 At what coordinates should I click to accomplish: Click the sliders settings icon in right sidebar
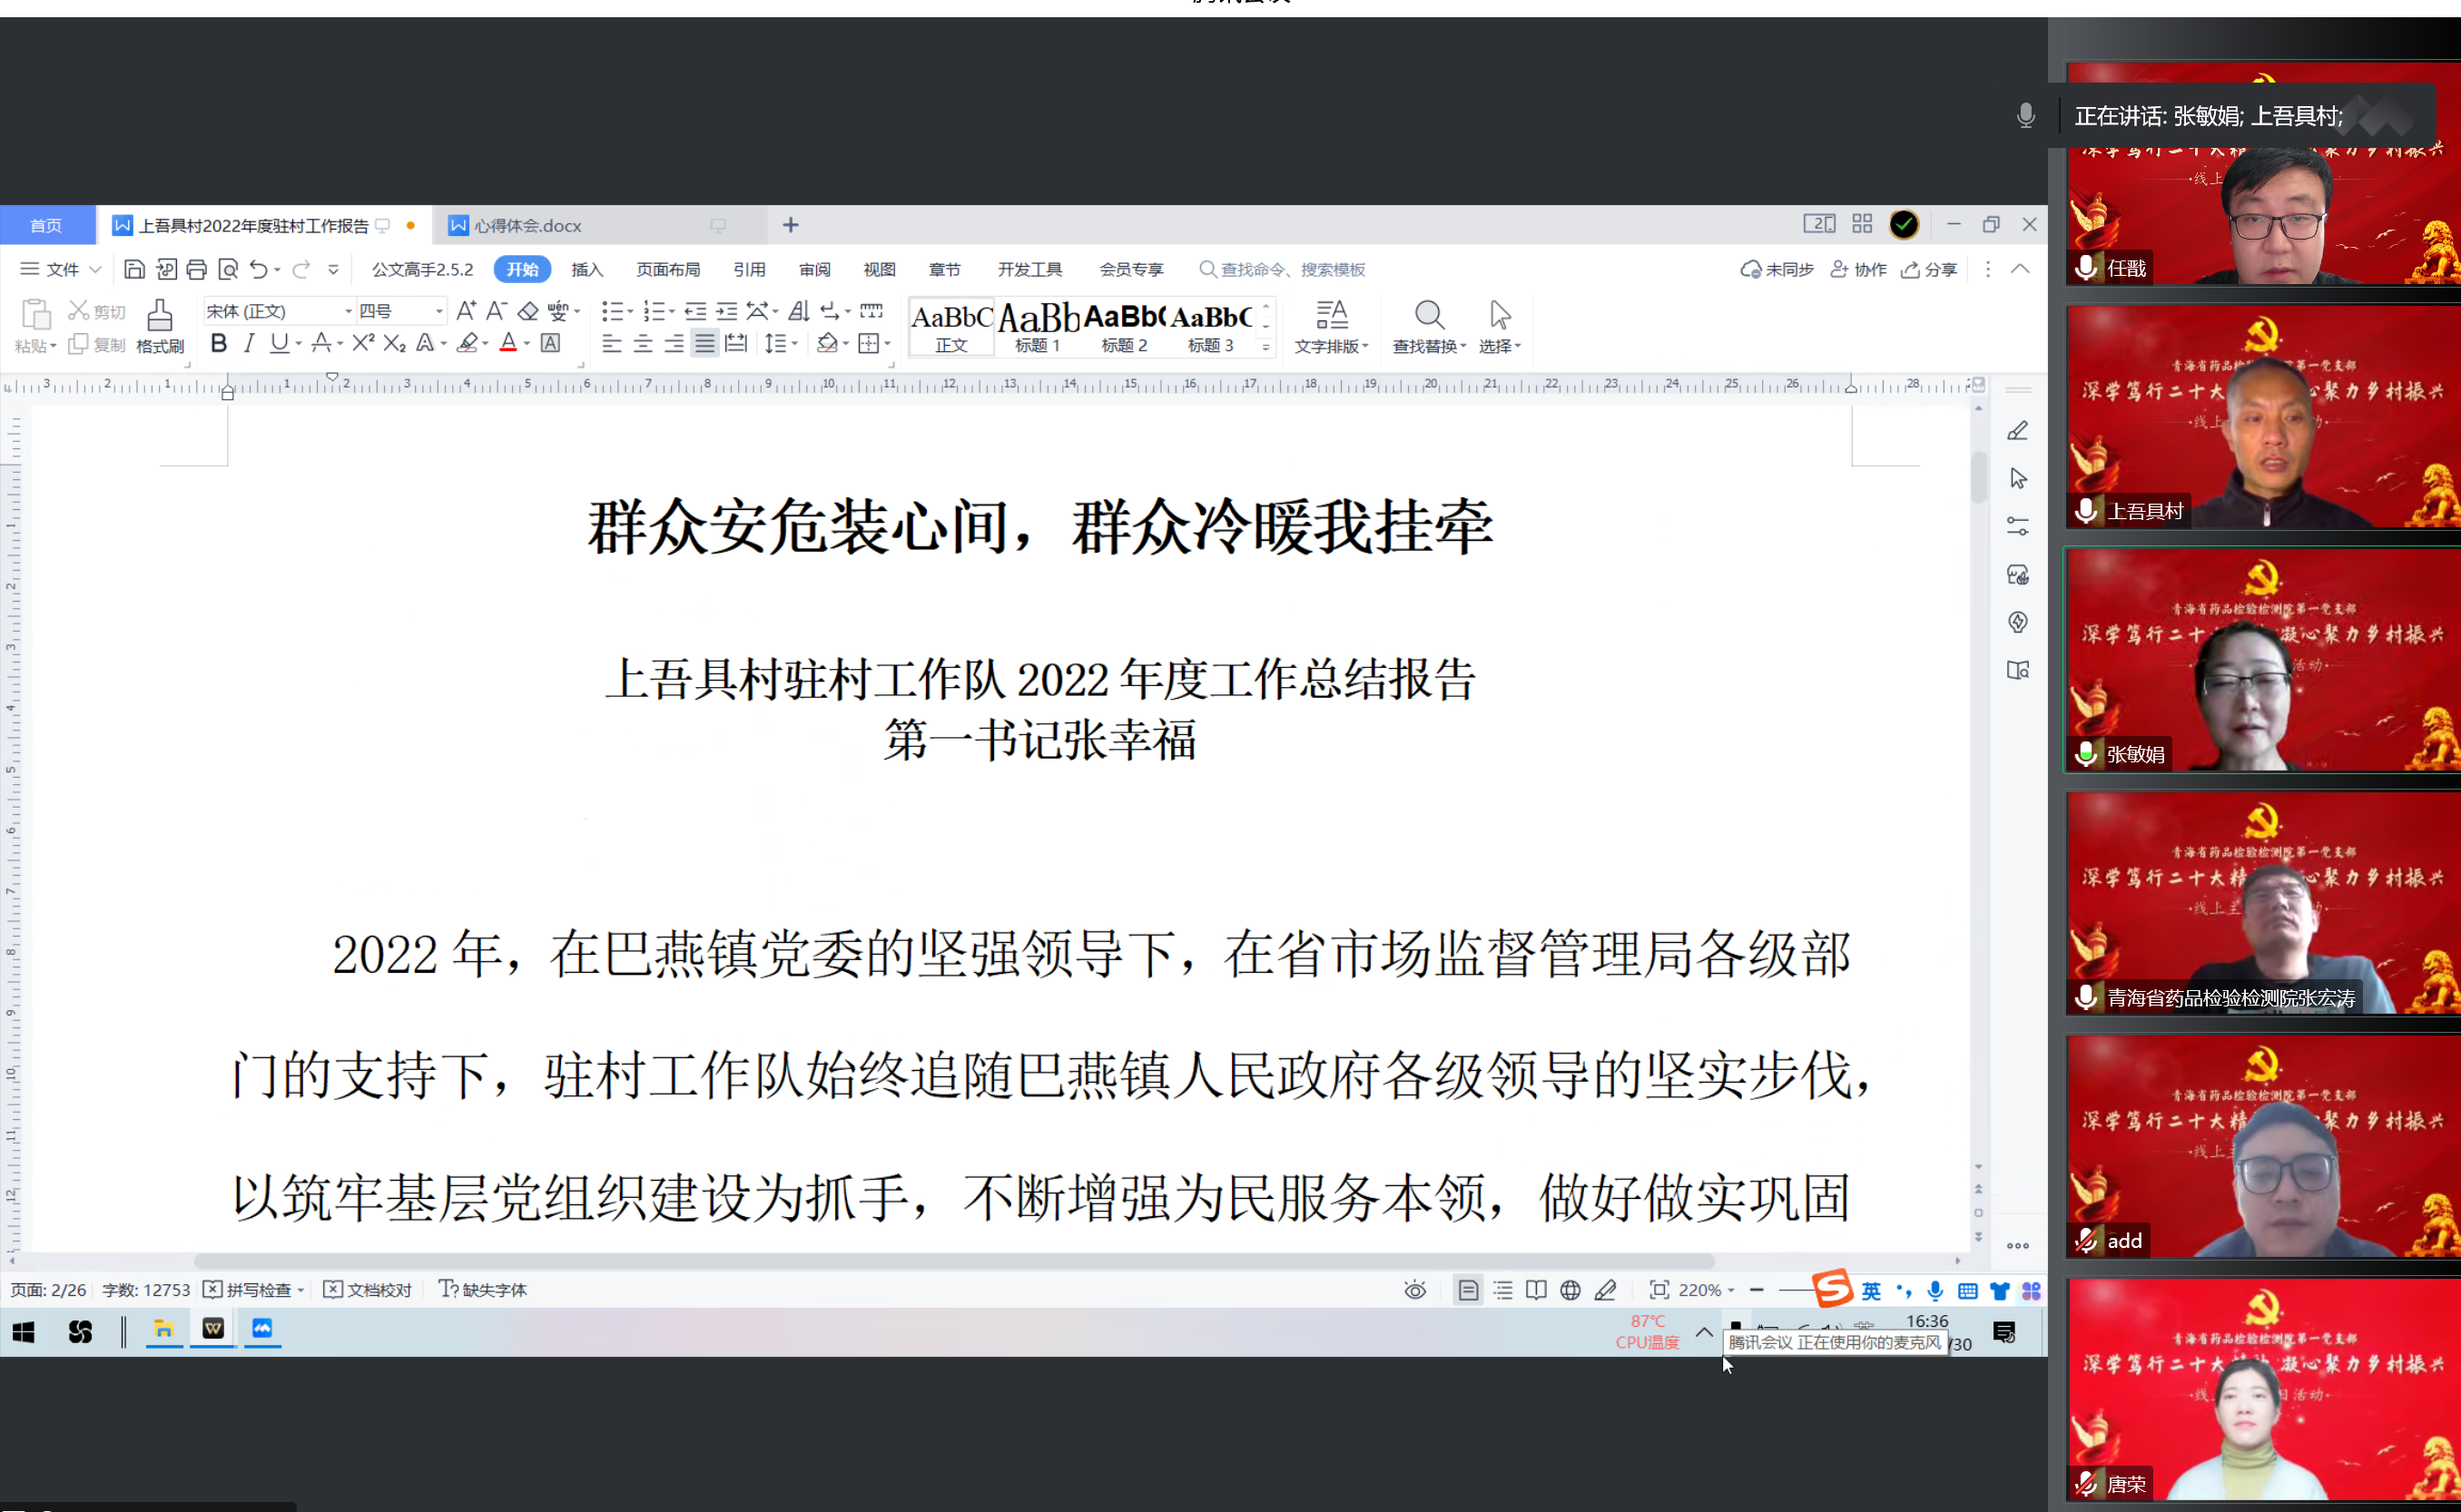point(2018,526)
